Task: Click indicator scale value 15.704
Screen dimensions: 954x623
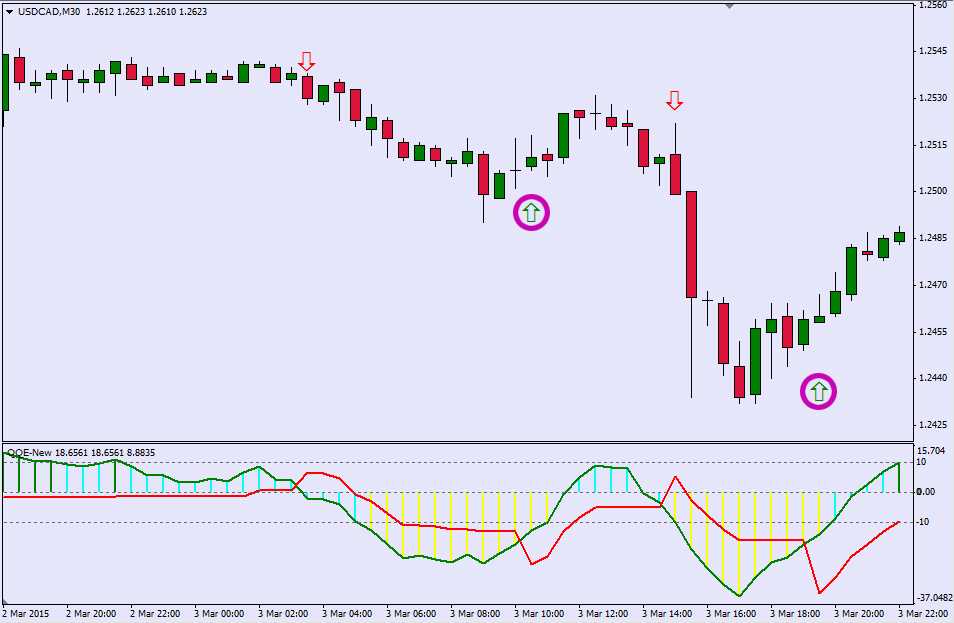Action: (x=931, y=451)
